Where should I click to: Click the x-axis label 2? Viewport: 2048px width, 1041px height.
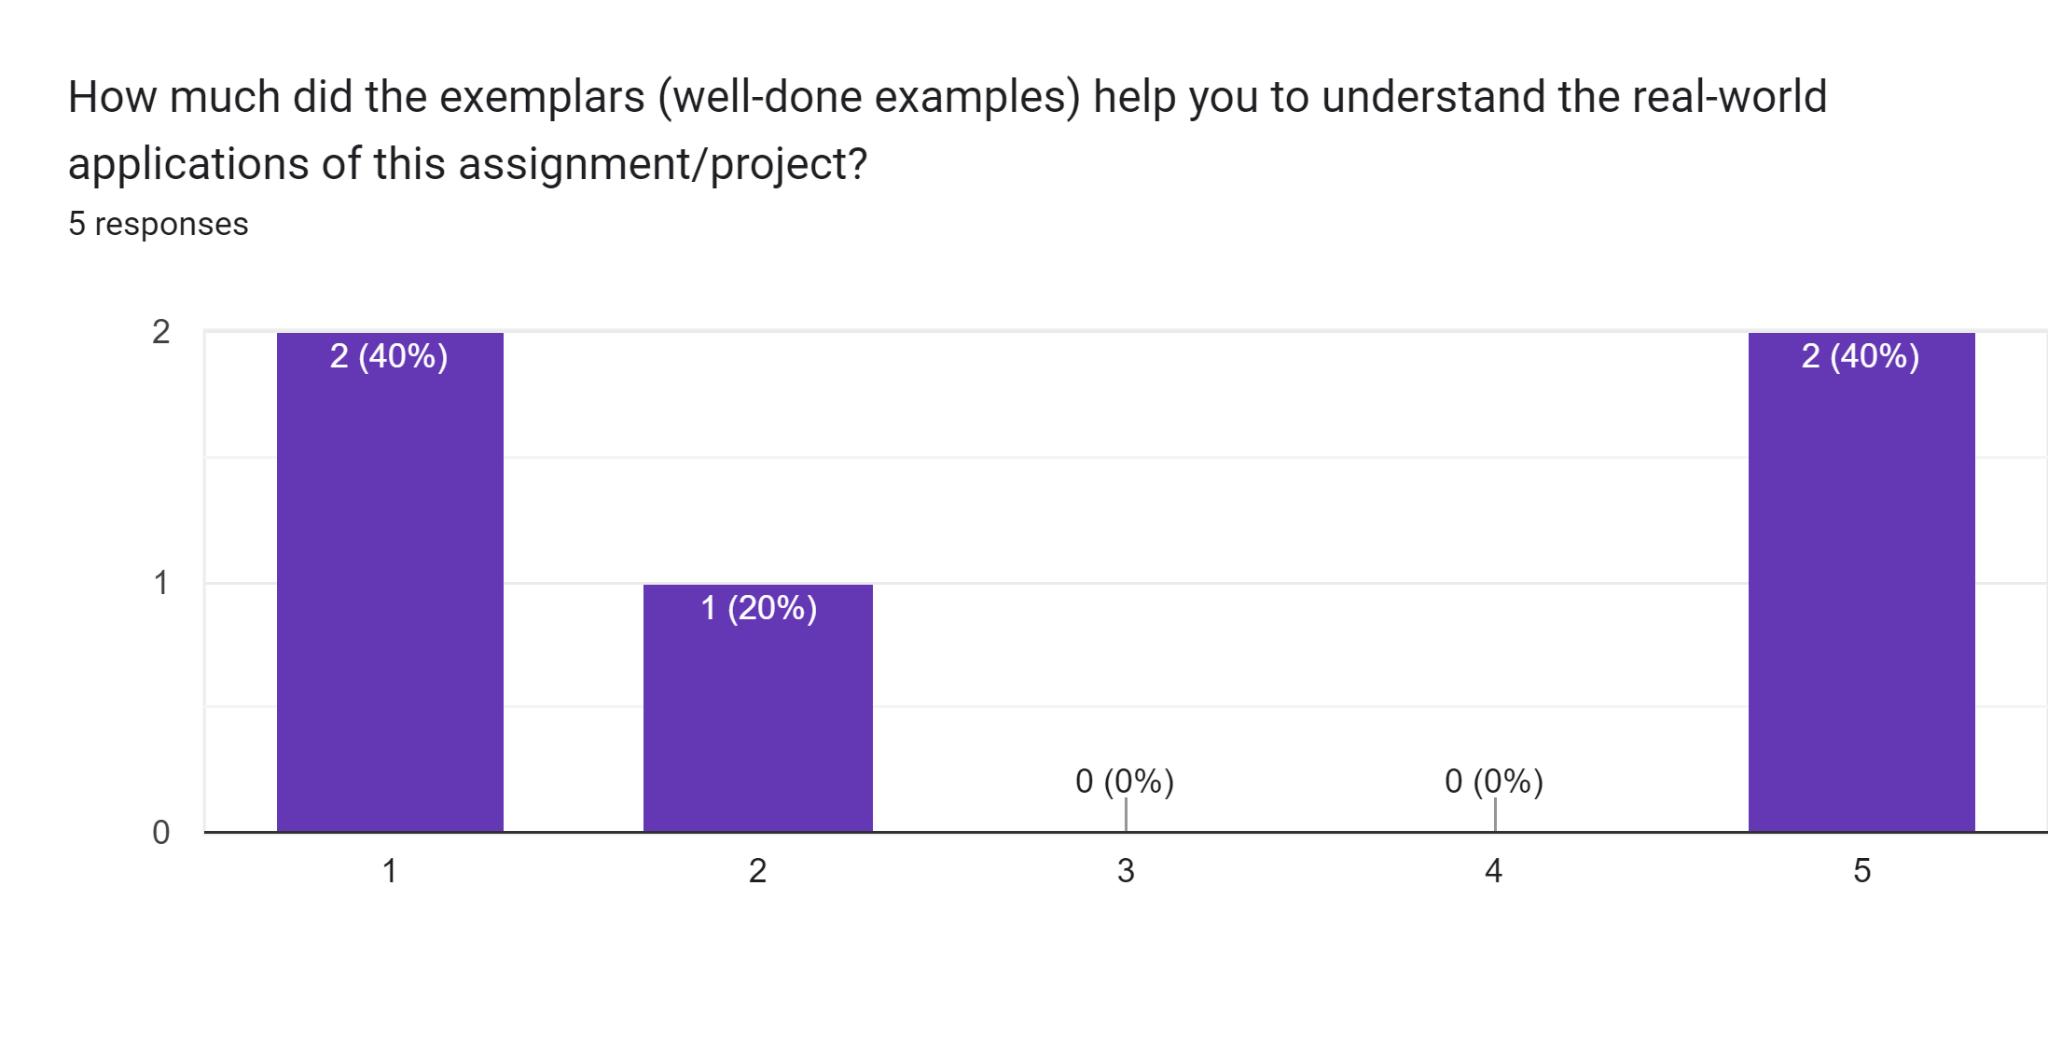pos(758,871)
